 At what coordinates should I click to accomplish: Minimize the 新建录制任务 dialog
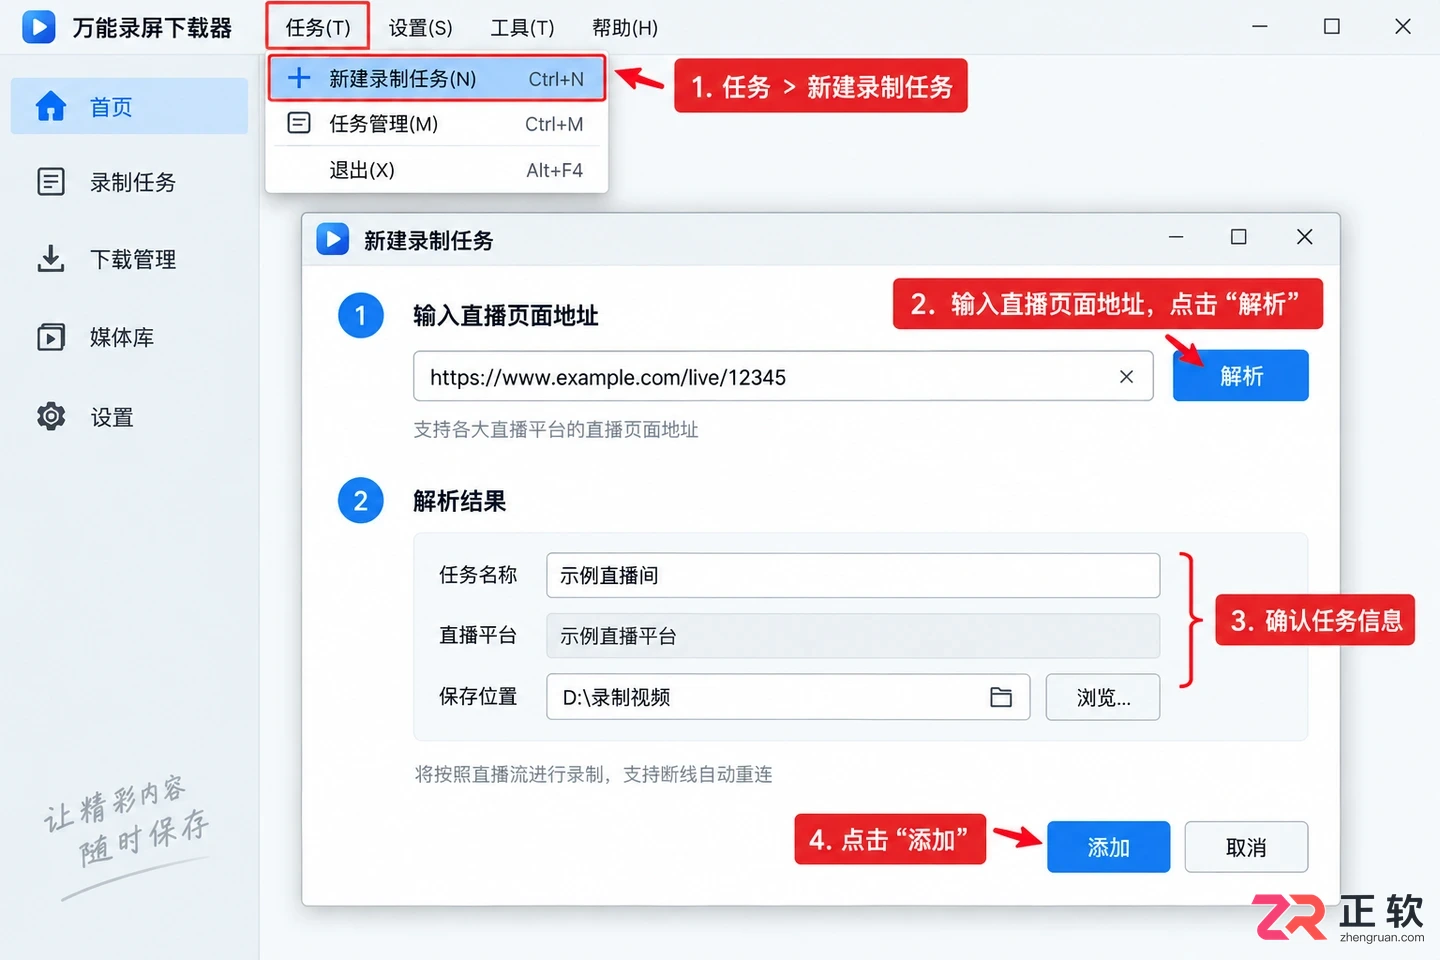coord(1176,237)
